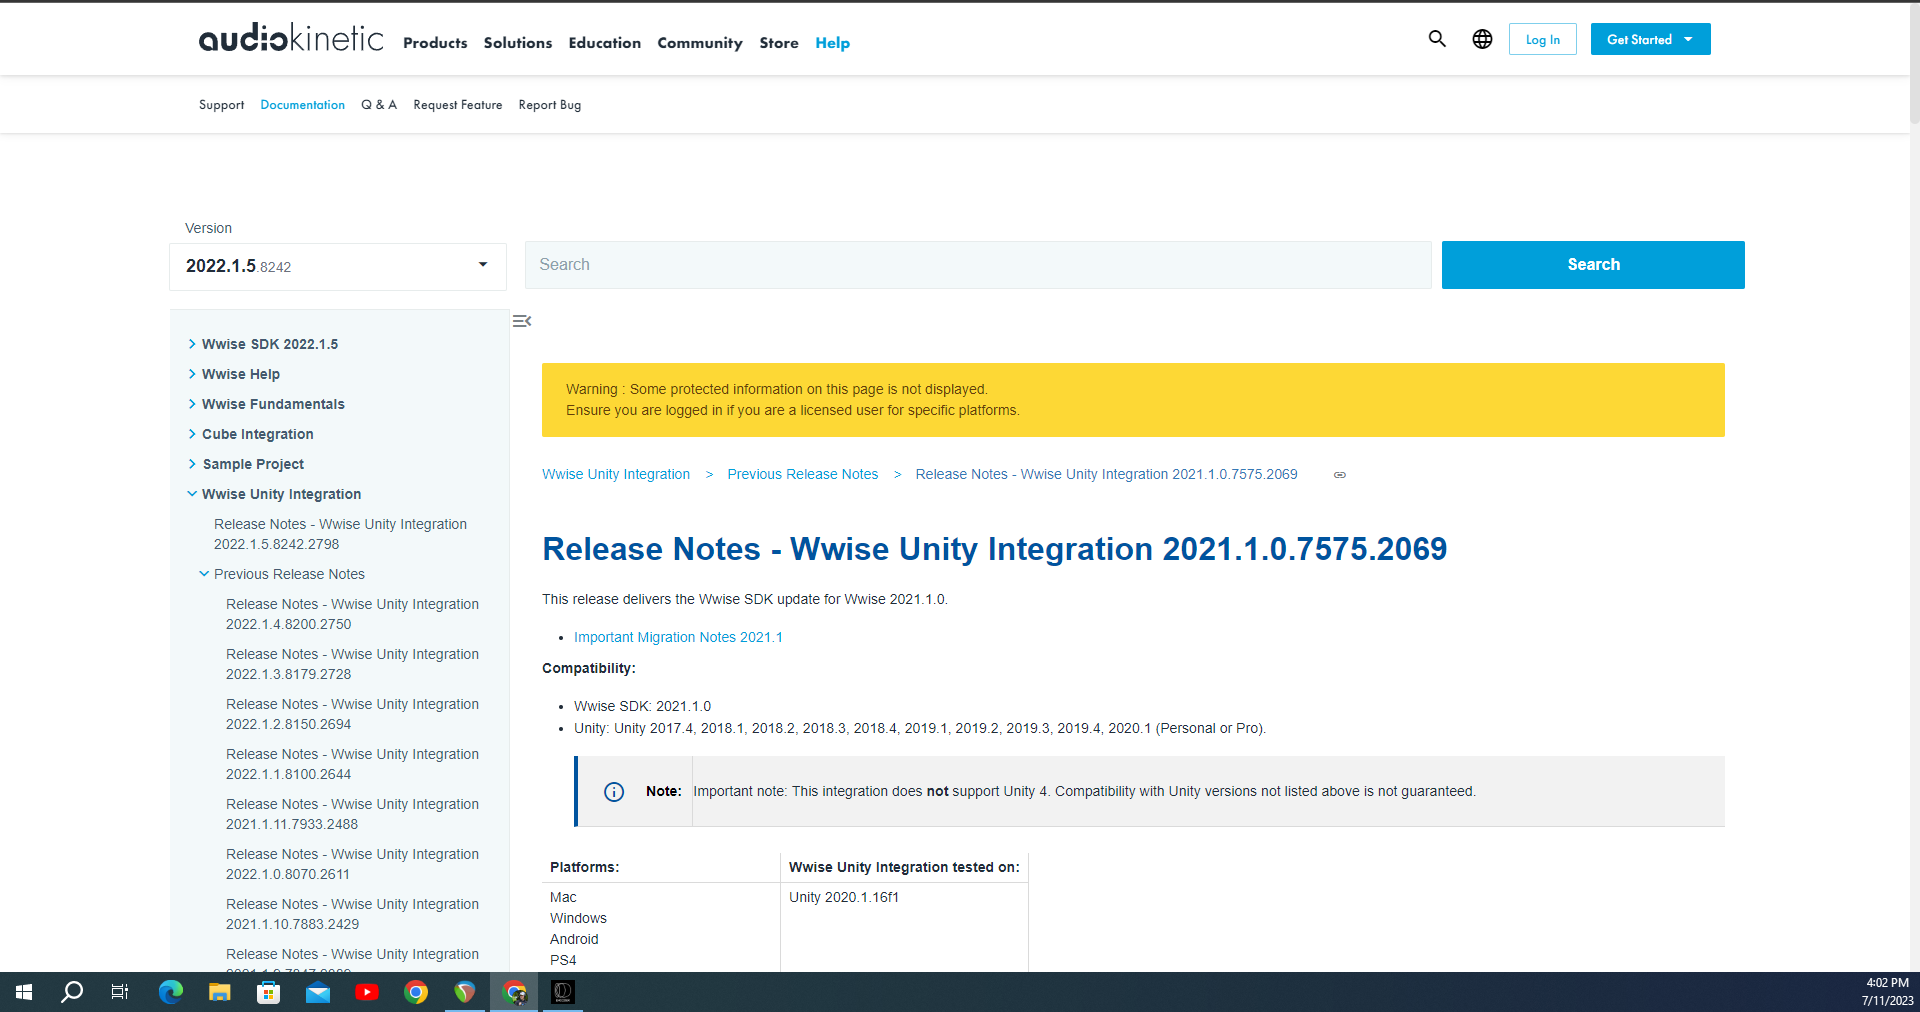Collapse the Previous Release Notes node

coord(204,574)
